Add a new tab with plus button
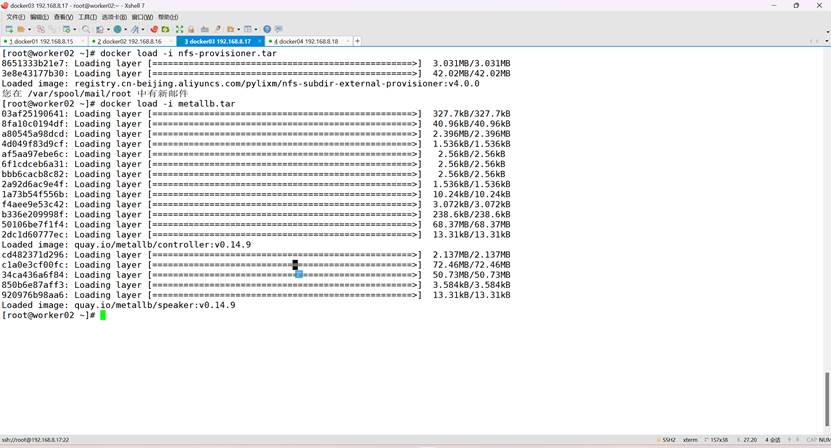 pos(357,41)
